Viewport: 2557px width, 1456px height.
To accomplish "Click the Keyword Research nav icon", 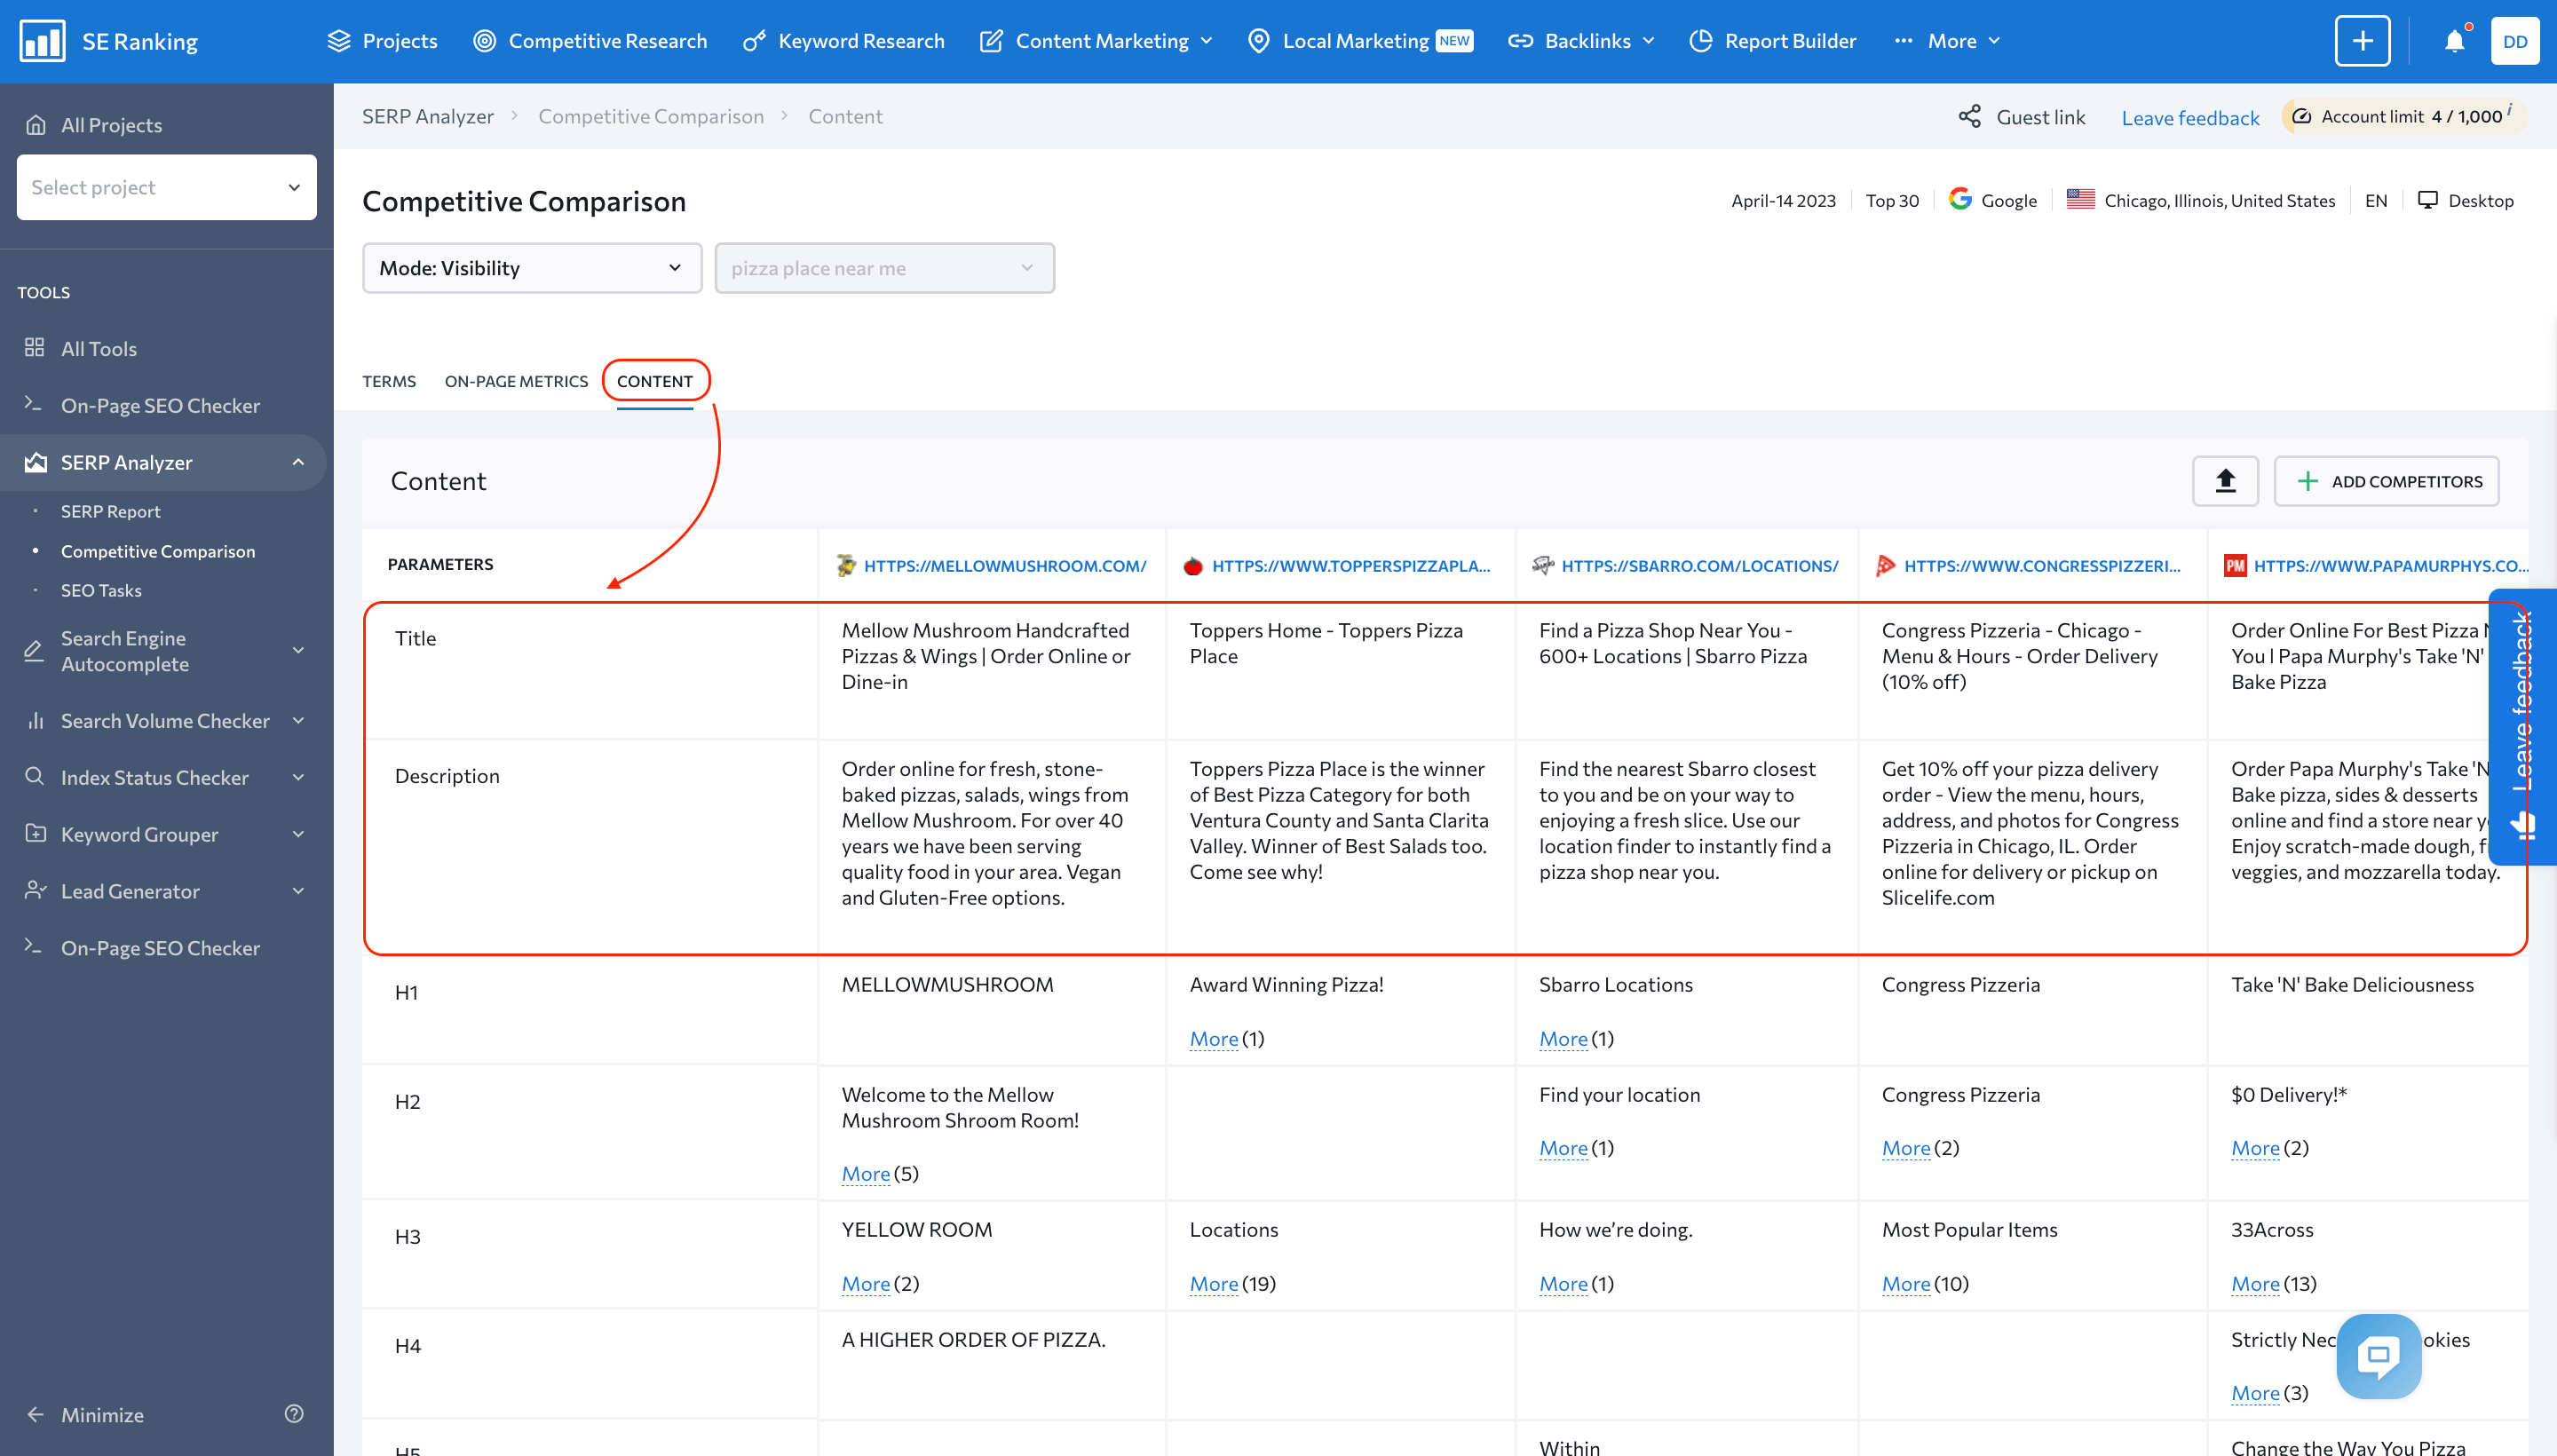I will [757, 41].
